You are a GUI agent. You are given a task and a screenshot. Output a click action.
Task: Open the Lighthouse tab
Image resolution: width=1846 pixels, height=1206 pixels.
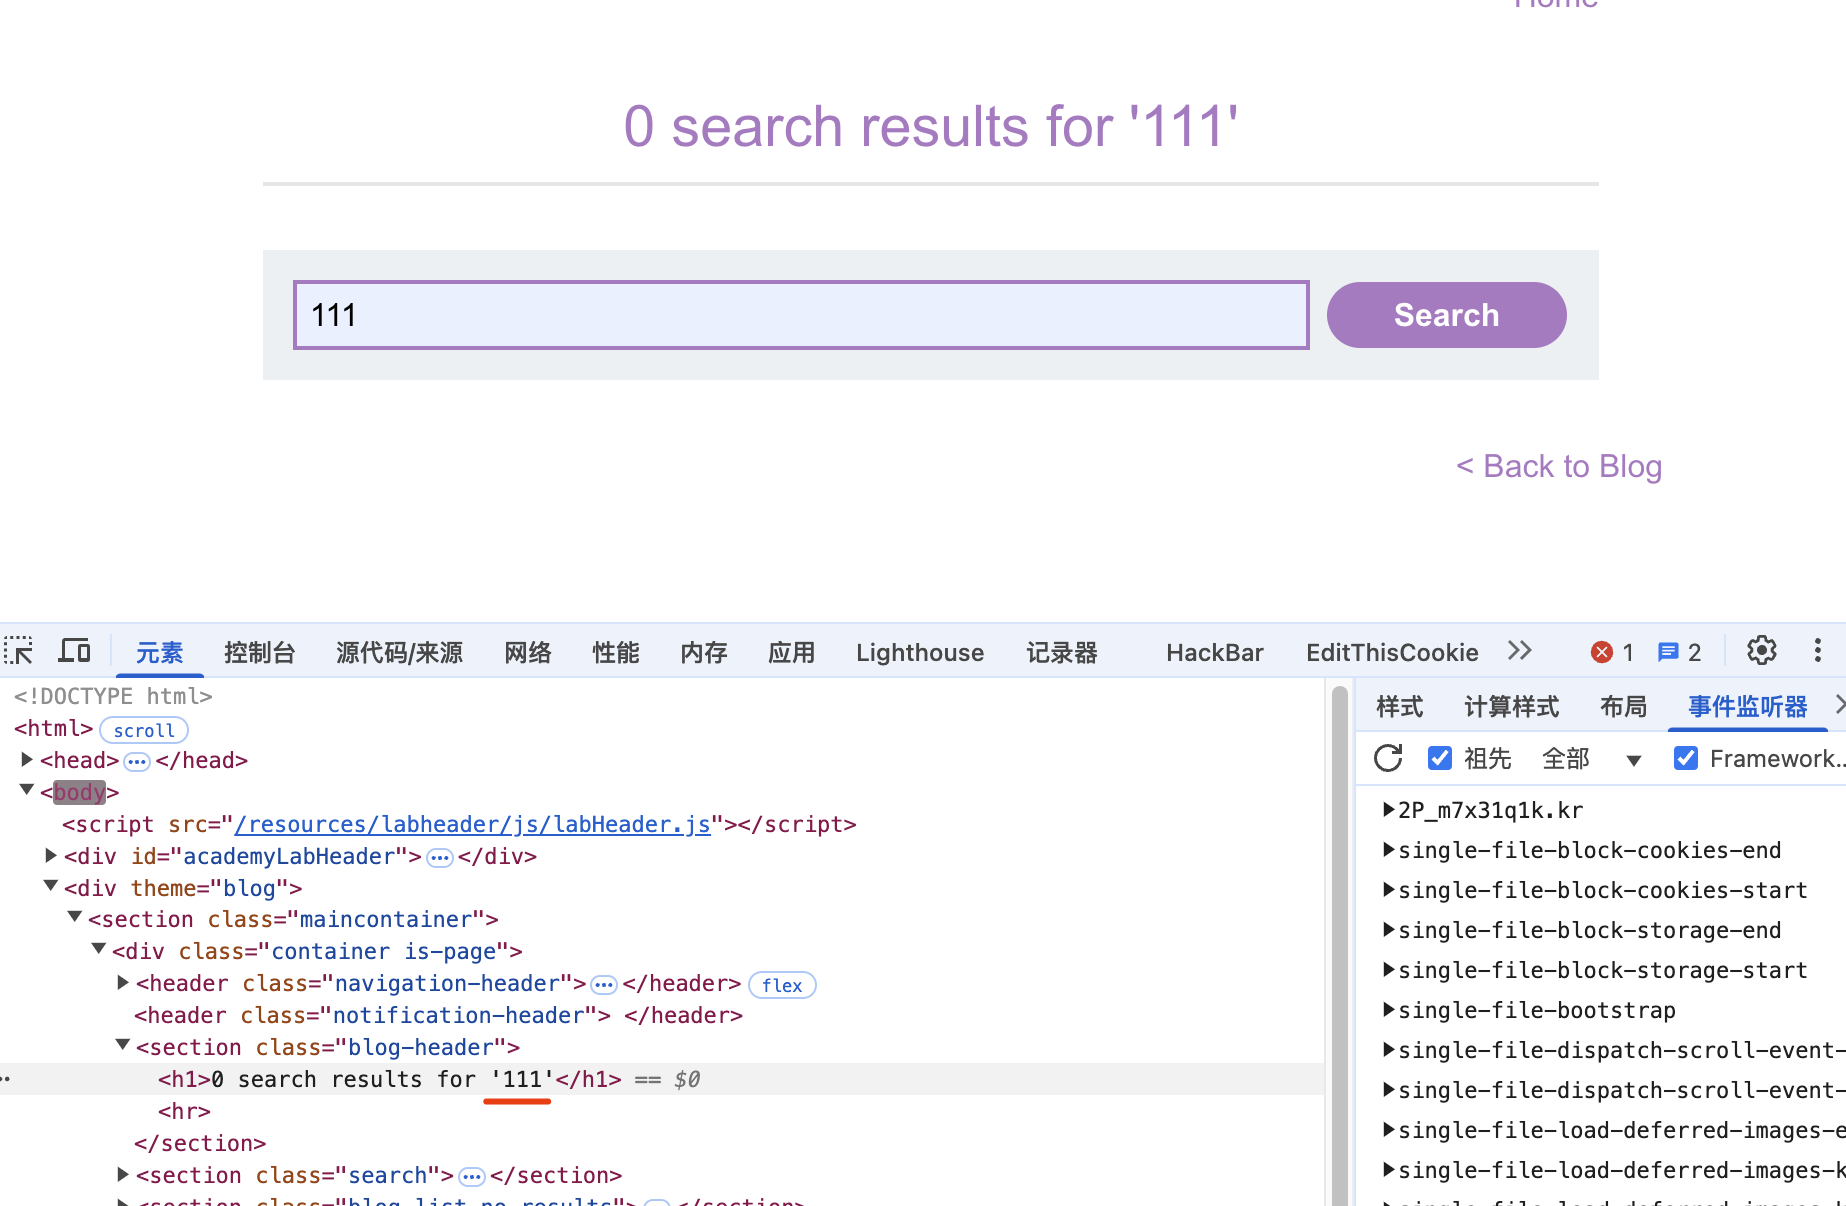(x=919, y=653)
